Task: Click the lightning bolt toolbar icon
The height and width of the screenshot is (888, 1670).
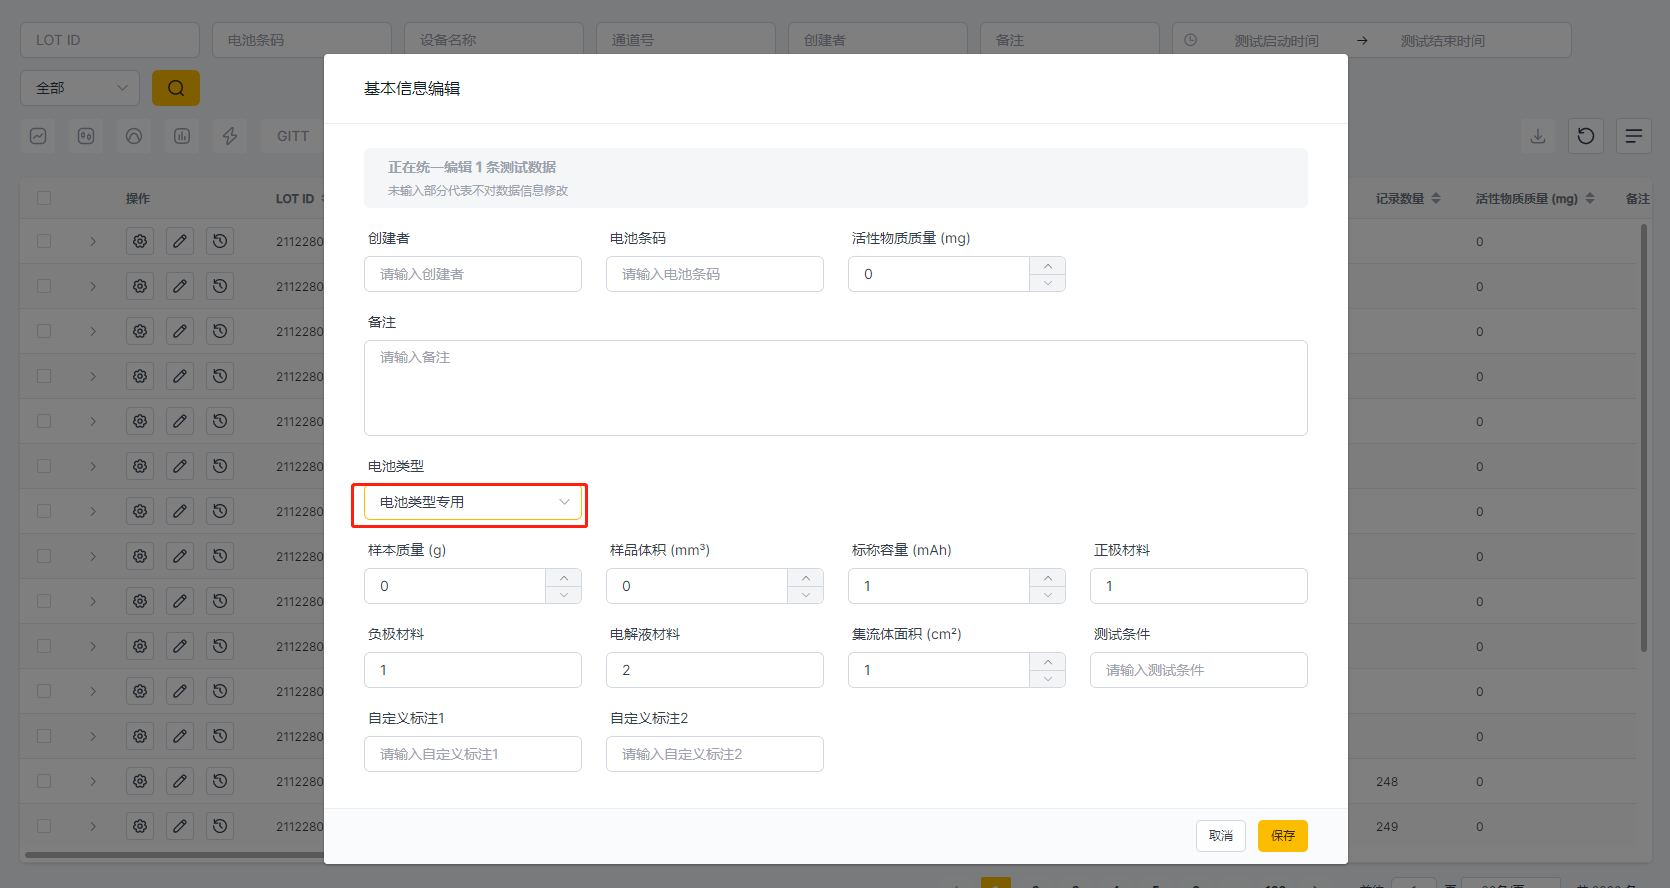Action: pyautogui.click(x=230, y=136)
